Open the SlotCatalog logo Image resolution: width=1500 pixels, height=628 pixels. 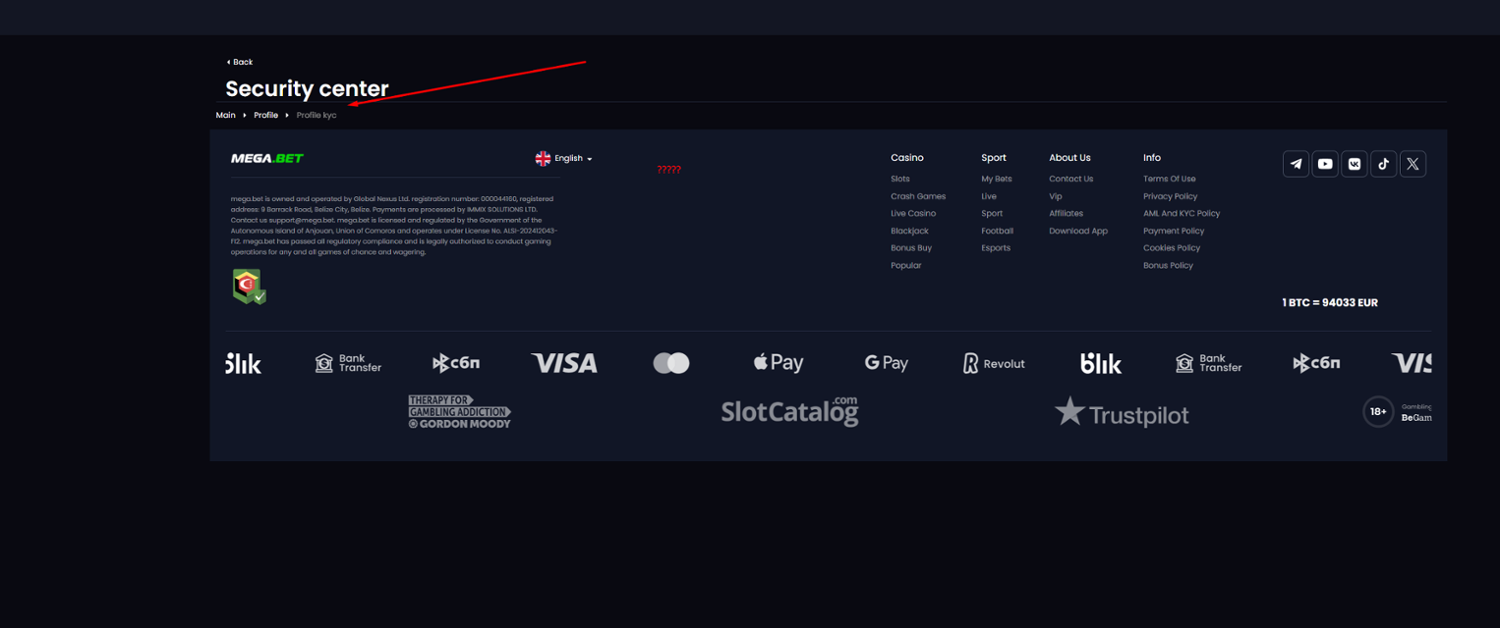click(789, 411)
